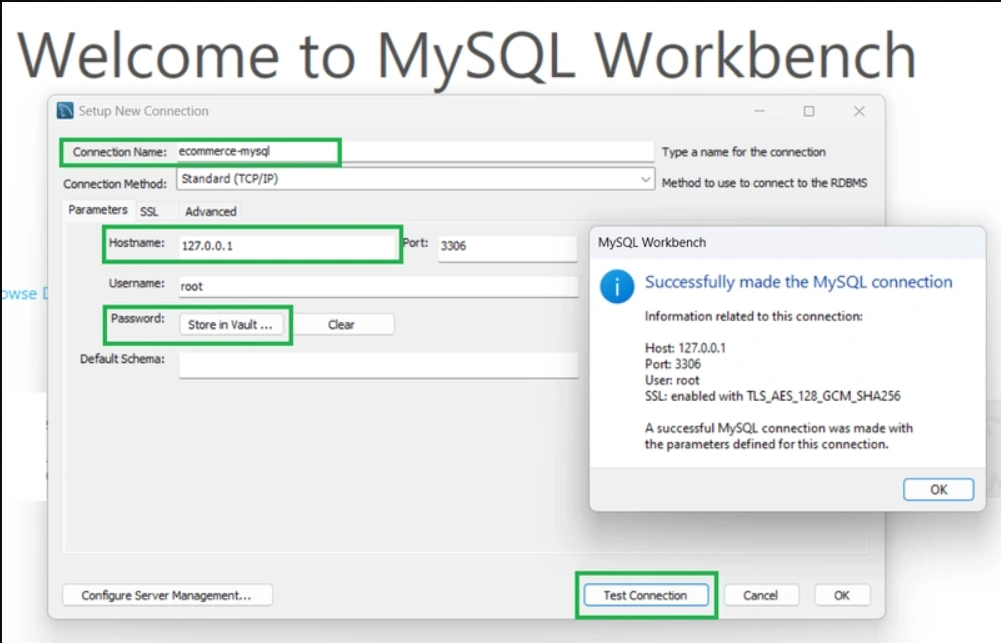Viewport: 1001px width, 643px height.
Task: Click the Default Schema input field
Action: click(379, 365)
